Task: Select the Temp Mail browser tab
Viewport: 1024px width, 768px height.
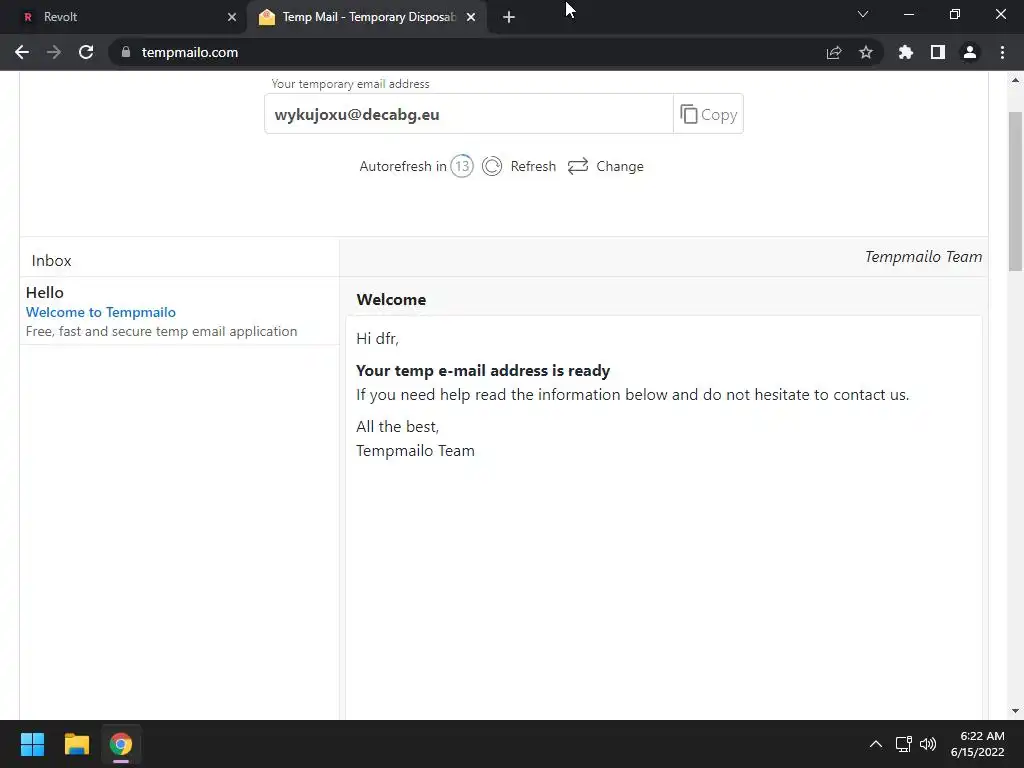Action: click(366, 17)
